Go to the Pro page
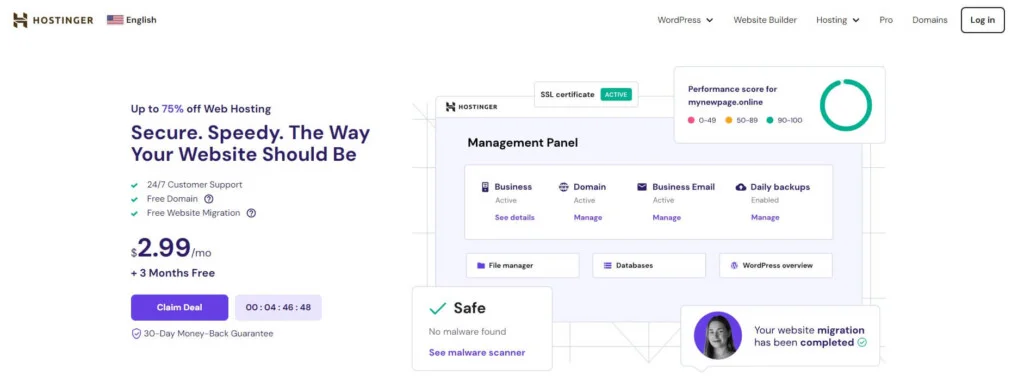 pos(886,20)
